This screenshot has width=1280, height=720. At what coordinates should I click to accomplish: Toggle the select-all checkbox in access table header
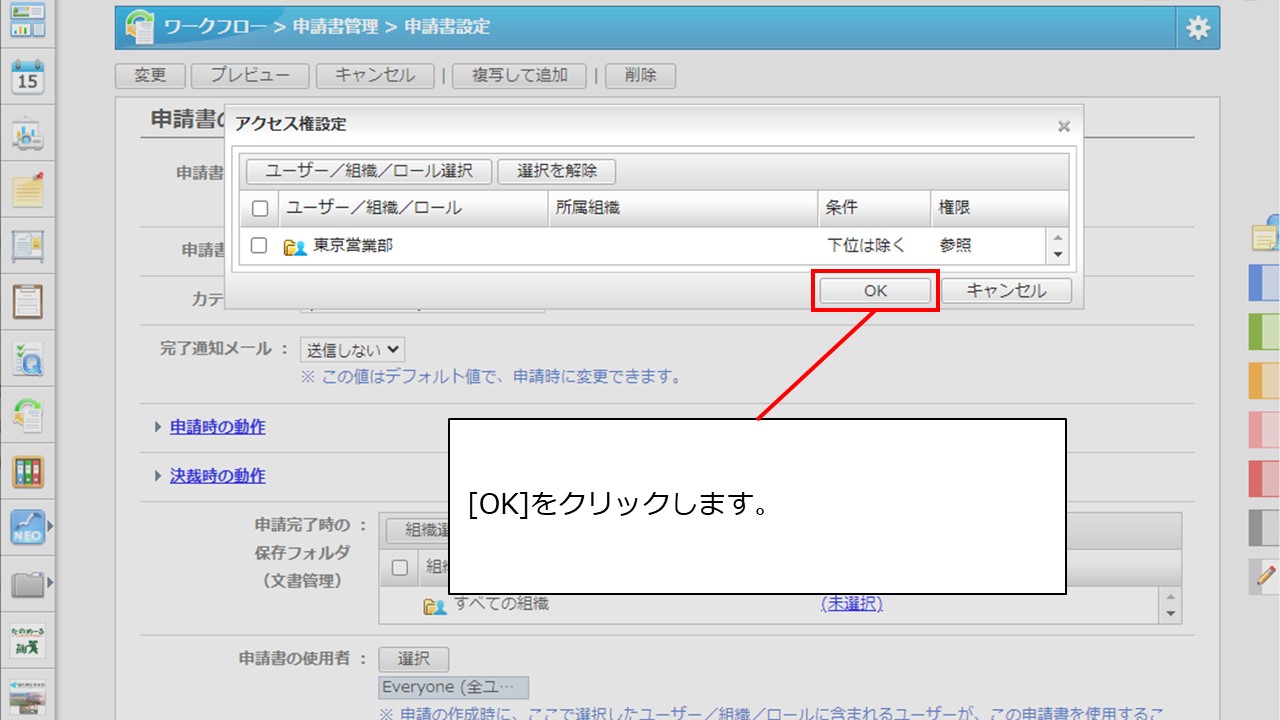260,208
